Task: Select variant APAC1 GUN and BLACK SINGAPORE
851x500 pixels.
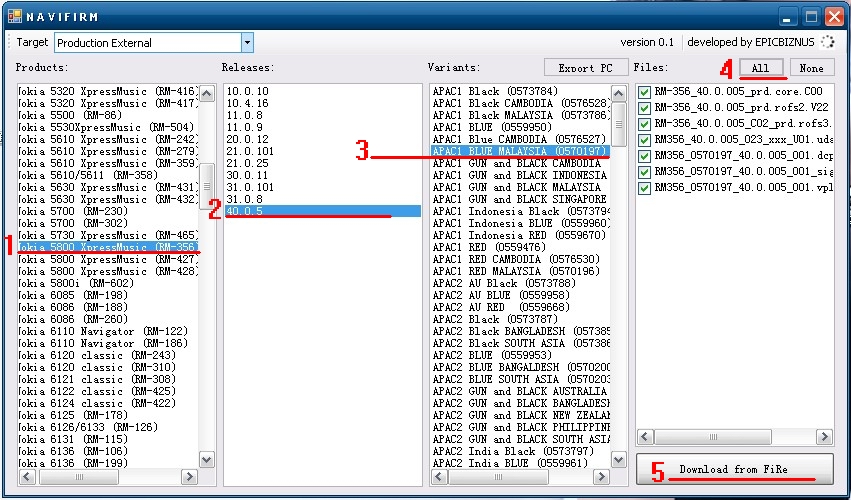Action: [x=519, y=199]
